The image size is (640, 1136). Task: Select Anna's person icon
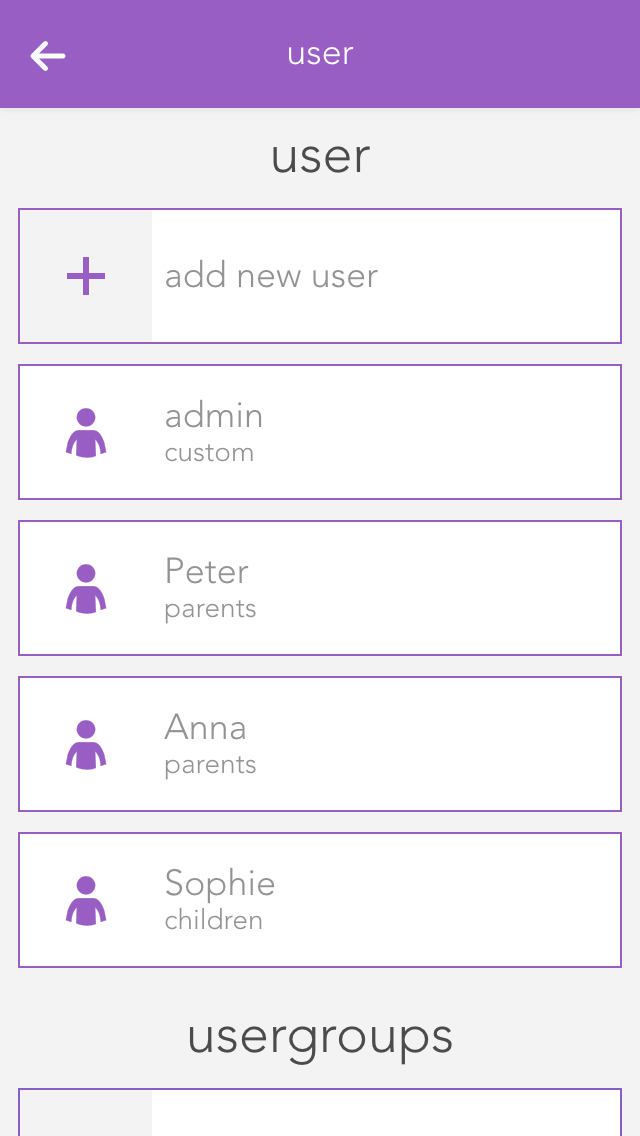(86, 745)
